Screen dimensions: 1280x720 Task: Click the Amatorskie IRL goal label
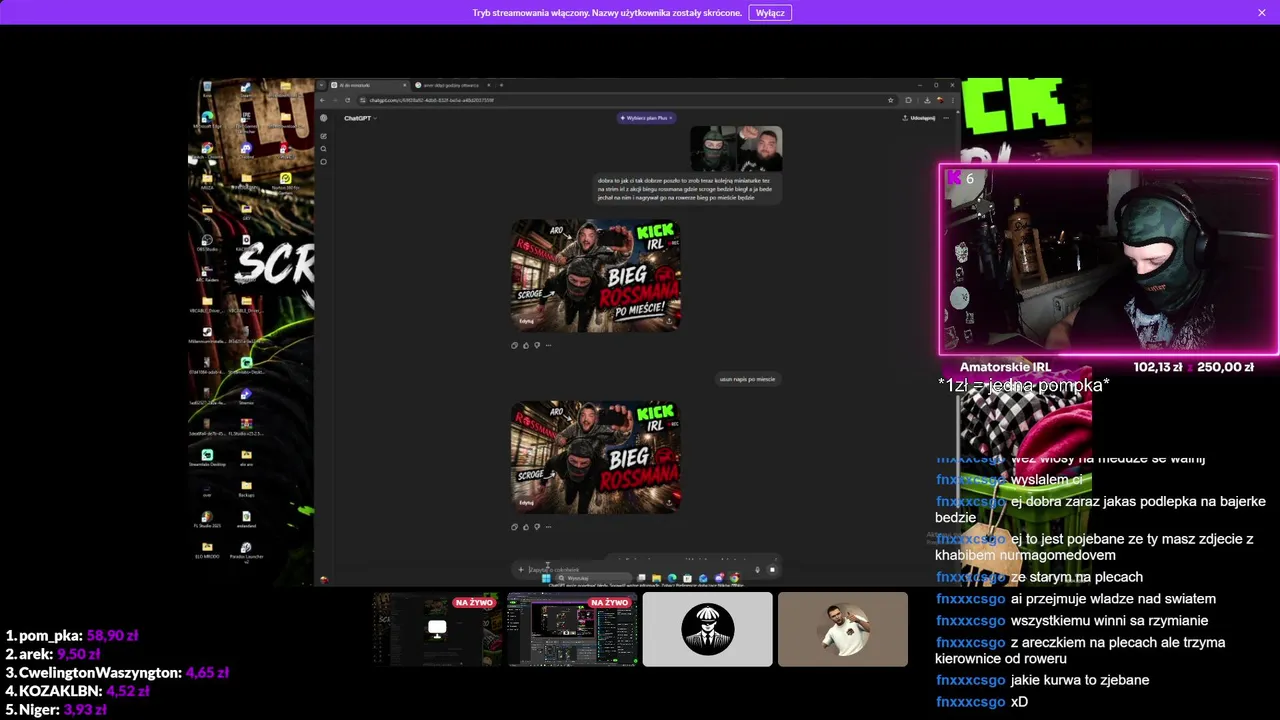click(x=1005, y=367)
